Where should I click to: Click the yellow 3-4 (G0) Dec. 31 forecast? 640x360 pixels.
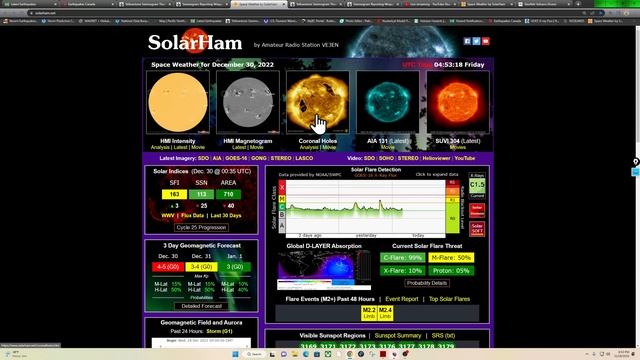(x=201, y=267)
